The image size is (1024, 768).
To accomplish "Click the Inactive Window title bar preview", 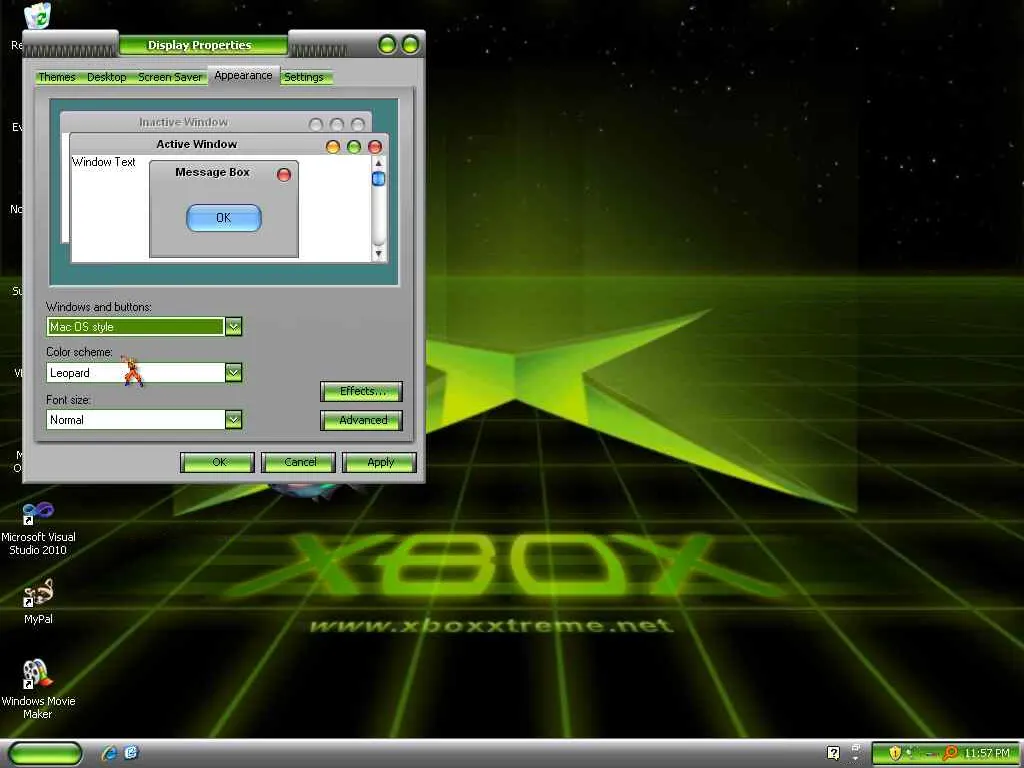I will (216, 122).
